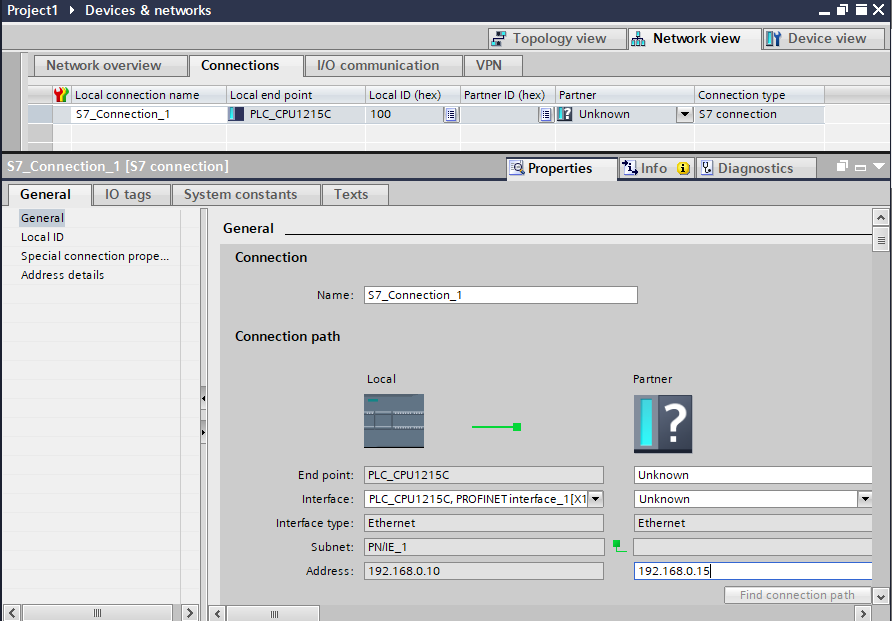This screenshot has height=621, width=892.
Task: Click the Network view icon
Action: (639, 39)
